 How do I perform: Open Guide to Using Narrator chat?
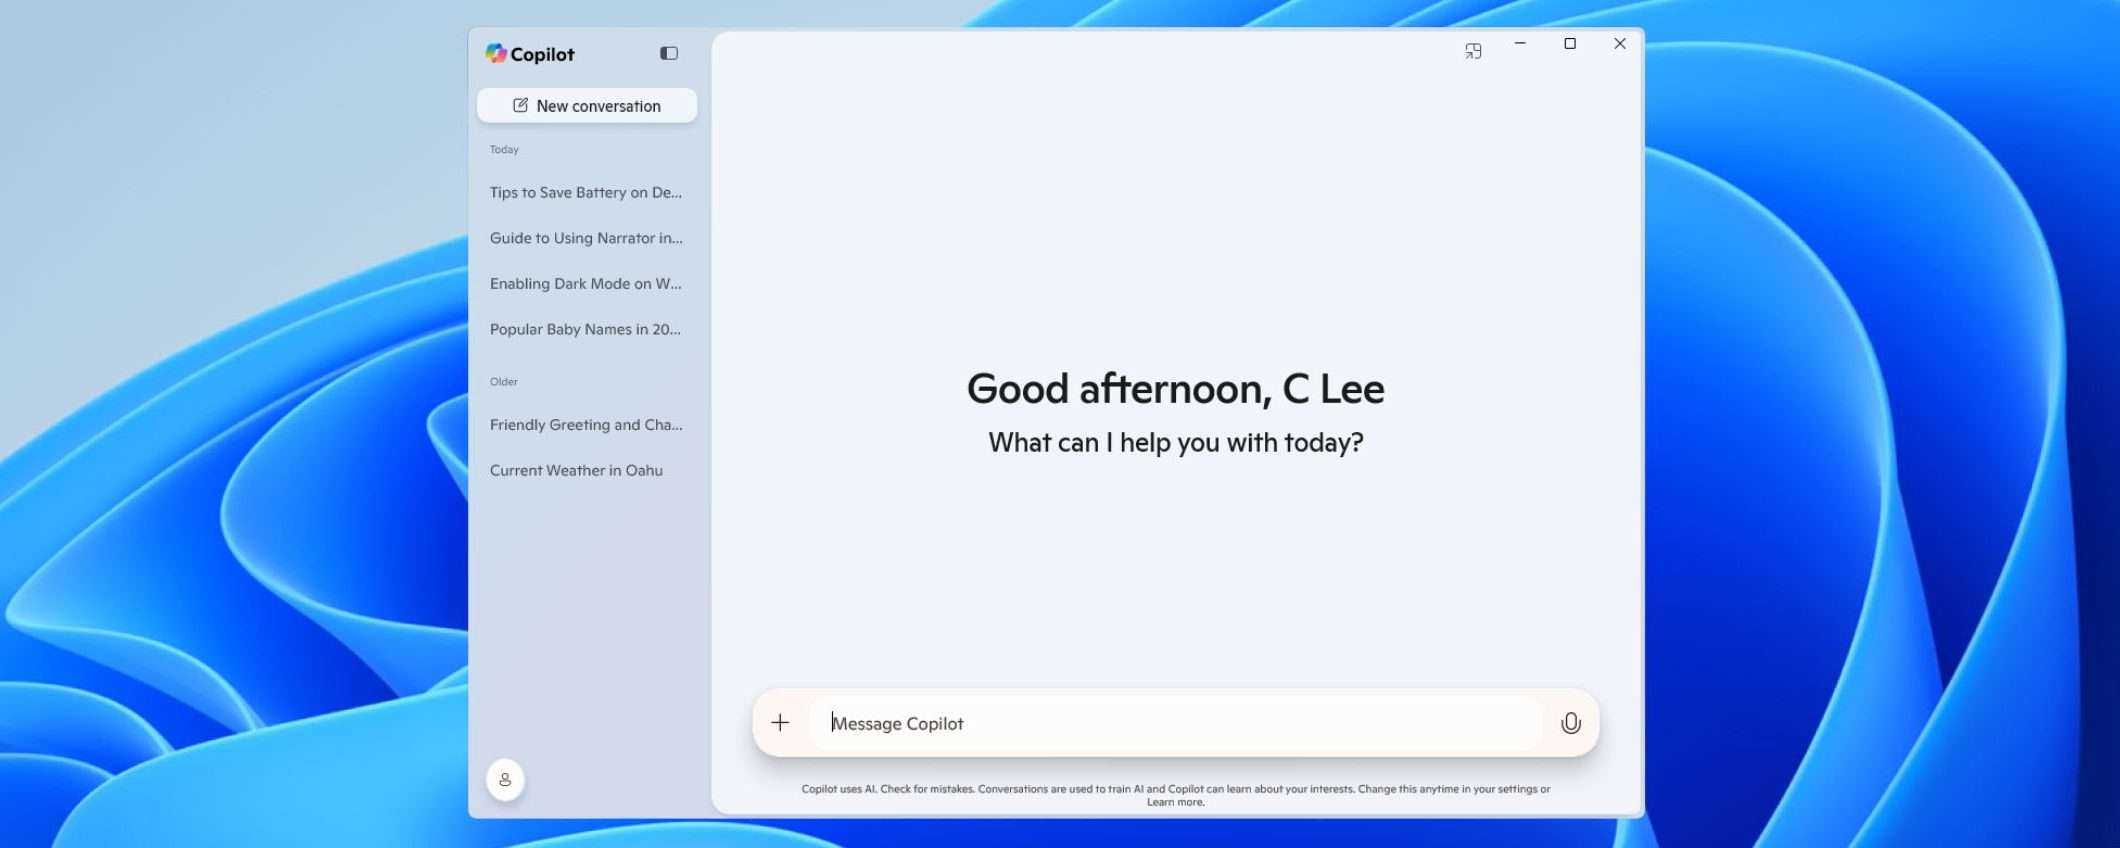586,238
